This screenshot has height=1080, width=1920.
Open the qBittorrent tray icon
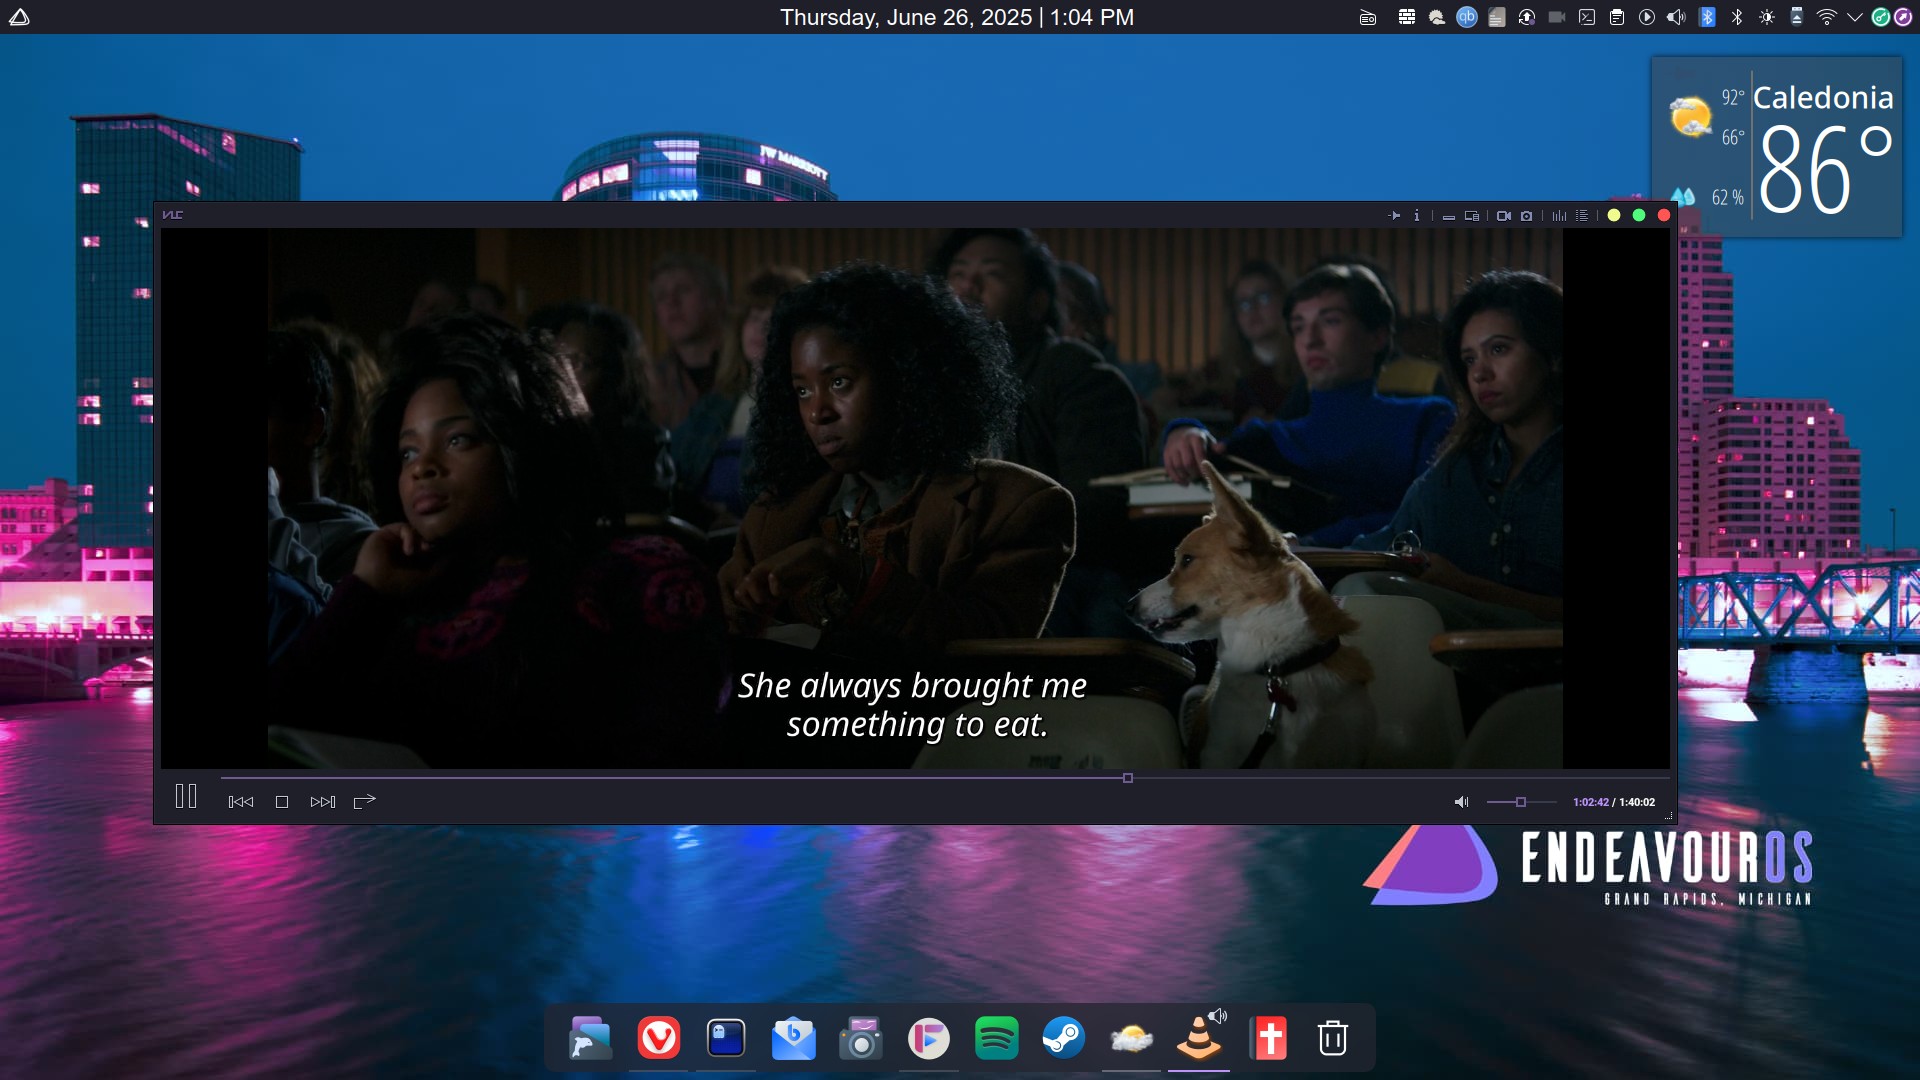[x=1467, y=17]
